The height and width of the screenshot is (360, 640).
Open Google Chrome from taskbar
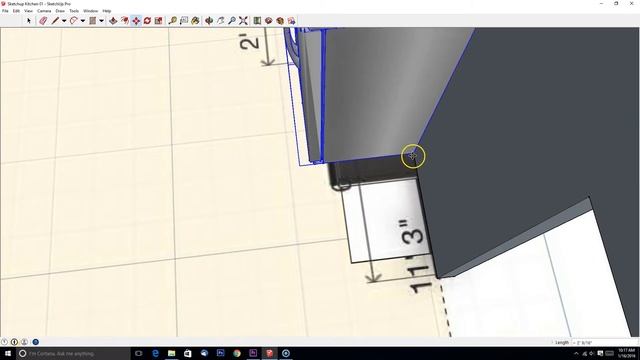click(x=237, y=353)
